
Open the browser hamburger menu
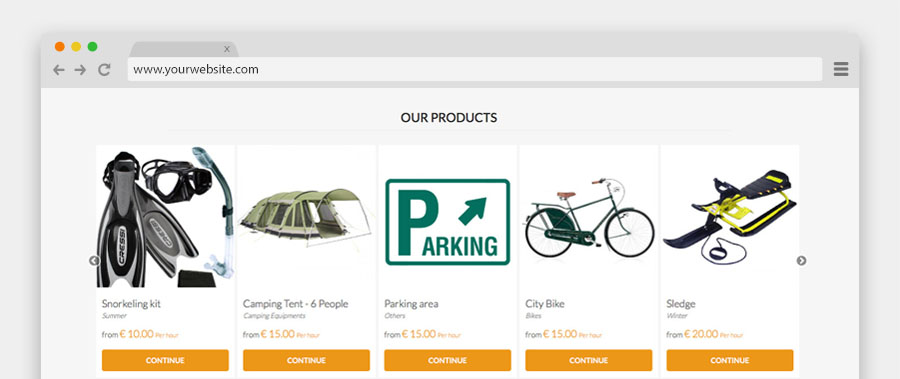click(x=841, y=69)
